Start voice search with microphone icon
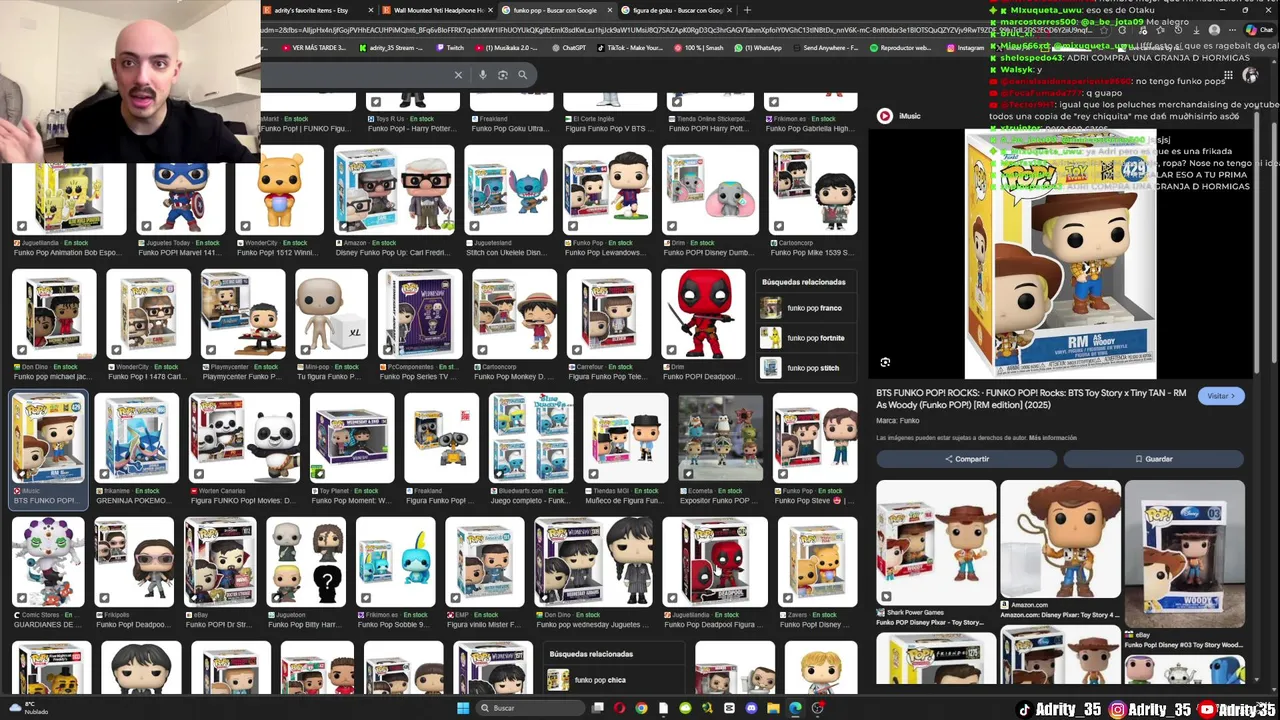The height and width of the screenshot is (720, 1280). click(483, 75)
